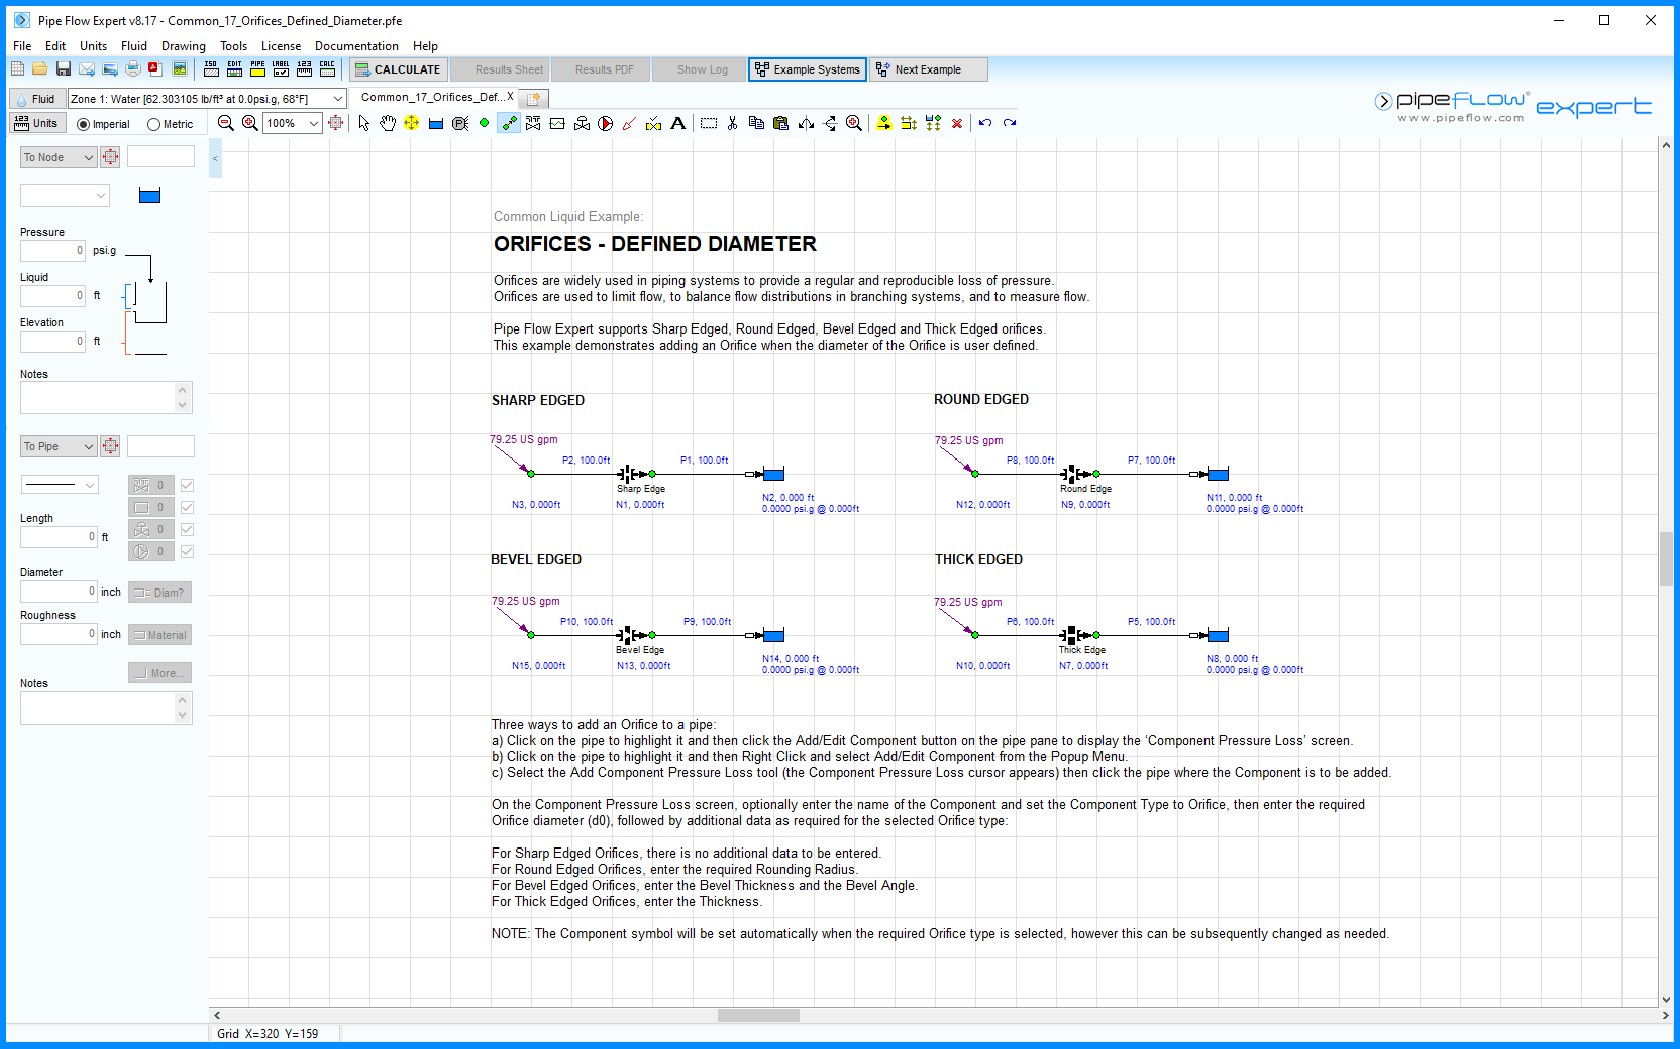
Task: Select the green Add Join Point node tool
Action: 484,123
